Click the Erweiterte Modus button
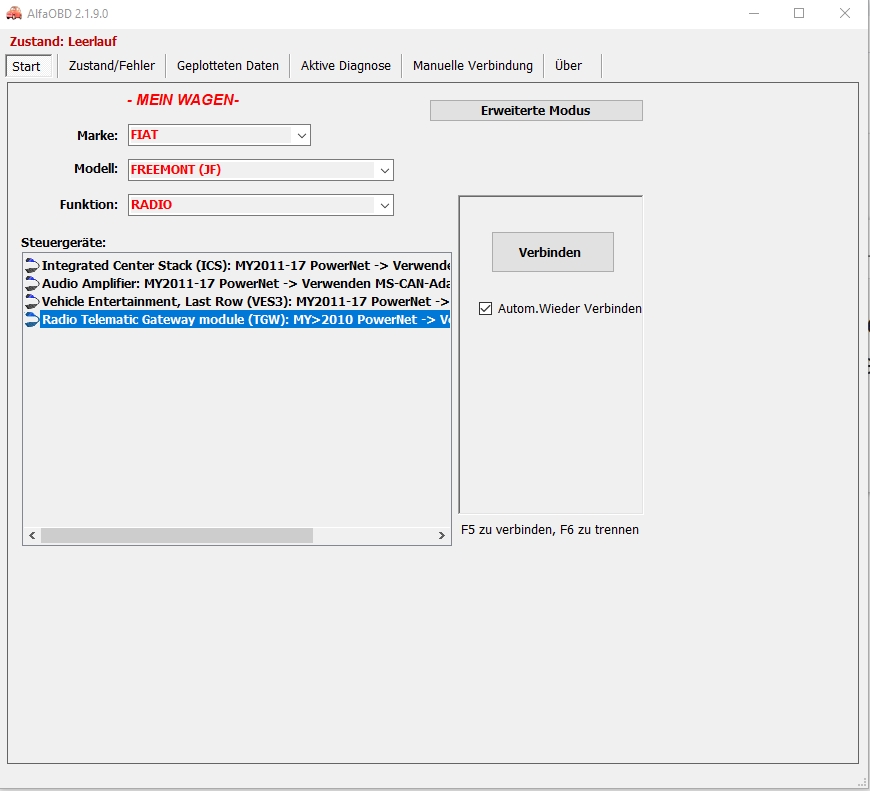The width and height of the screenshot is (870, 791). tap(536, 111)
